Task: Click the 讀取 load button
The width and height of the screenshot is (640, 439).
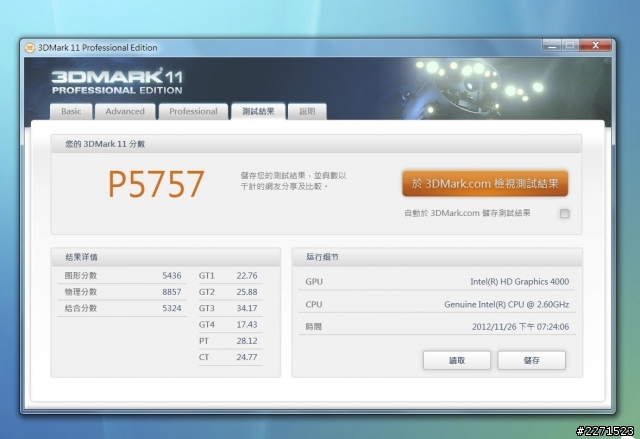Action: click(x=457, y=360)
